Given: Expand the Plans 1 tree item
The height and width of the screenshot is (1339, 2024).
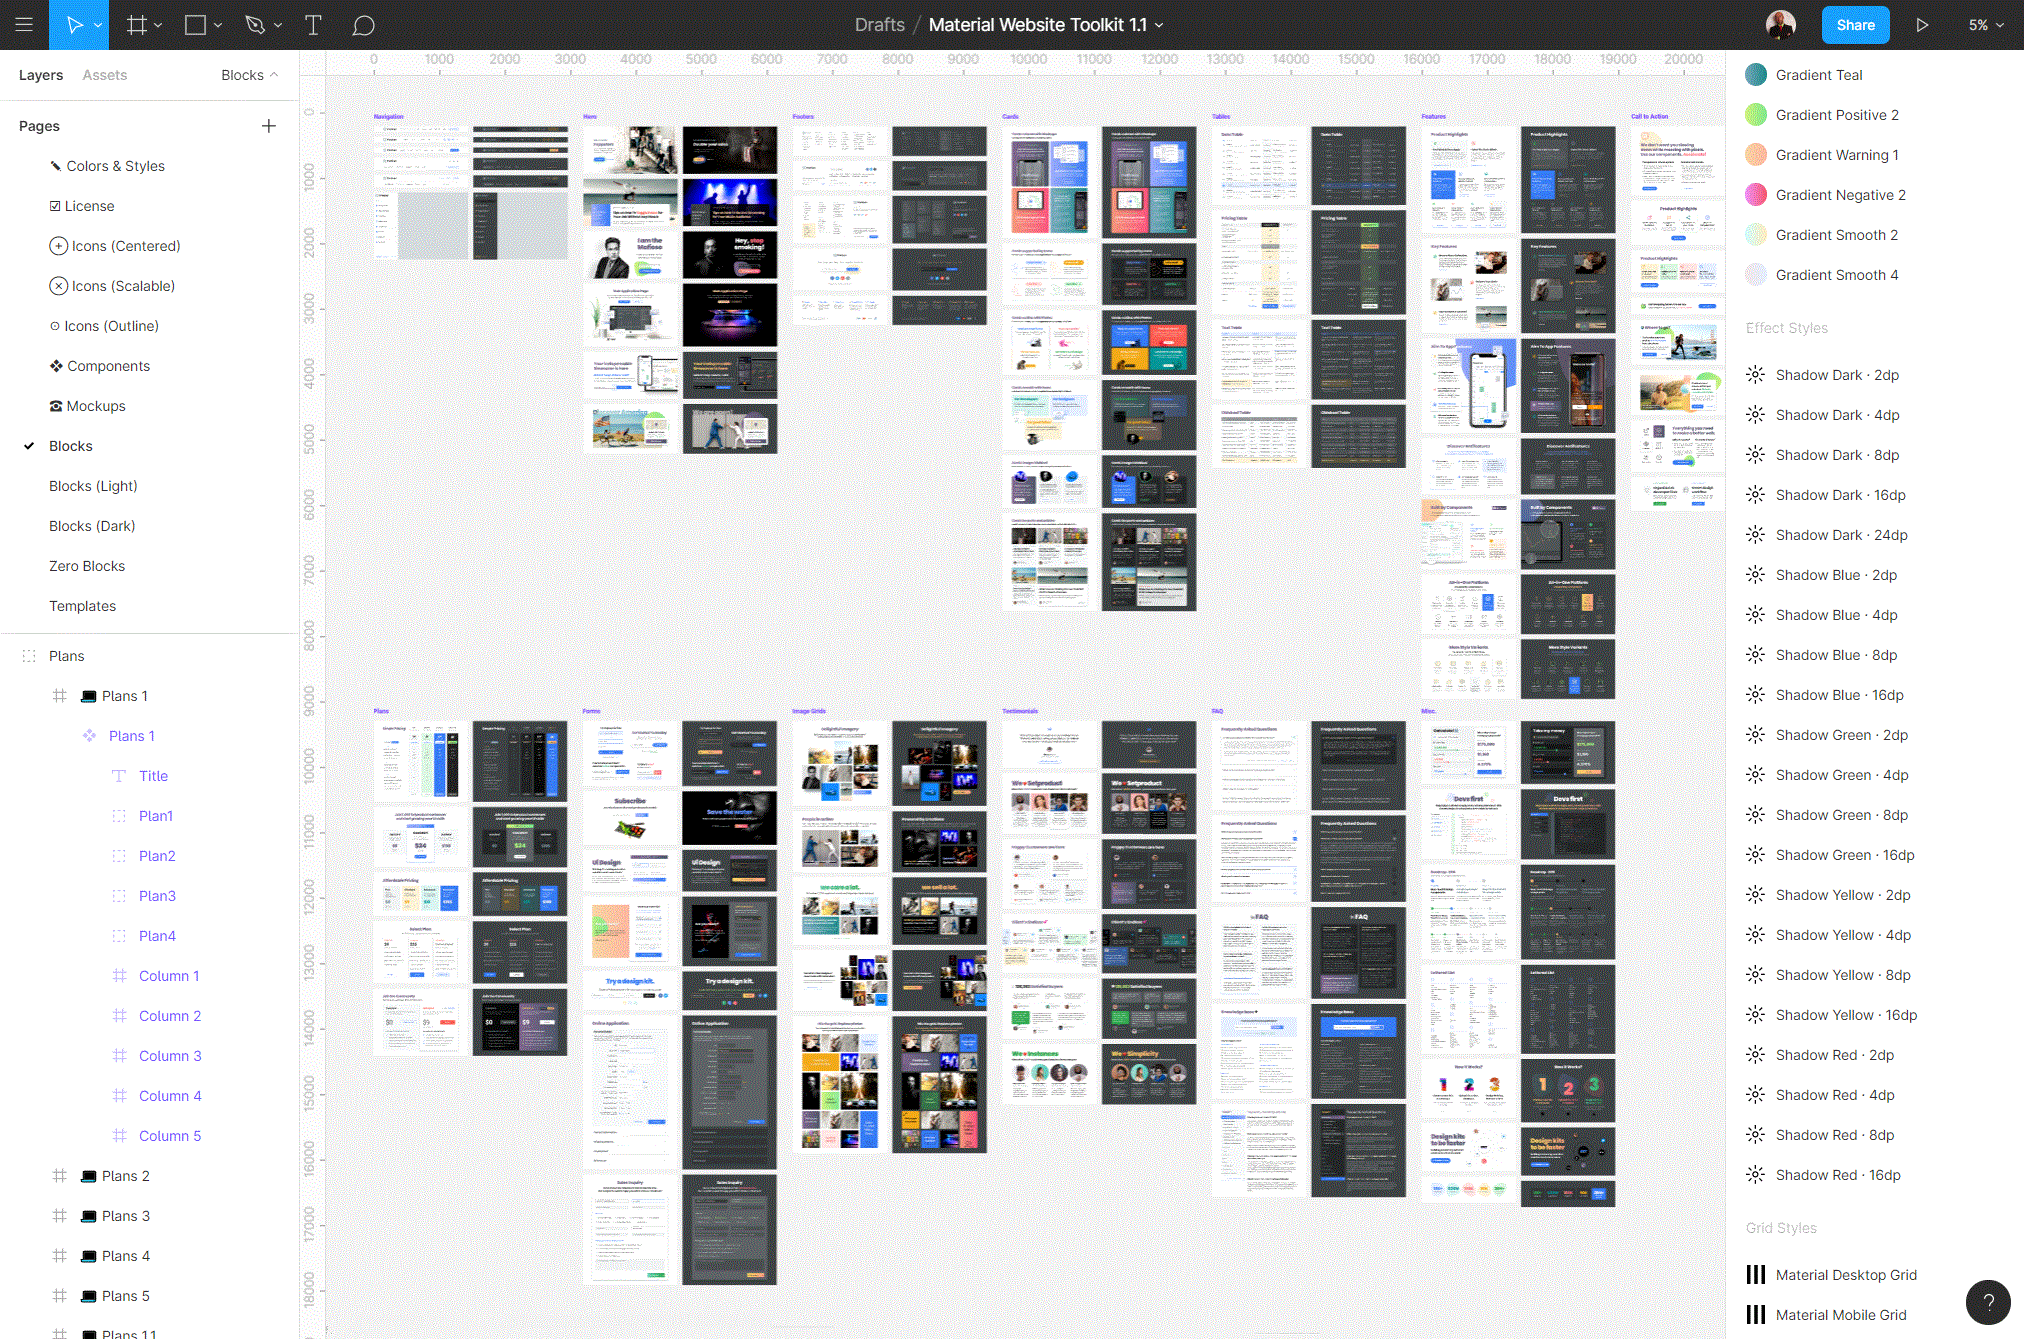Looking at the screenshot, I should click(42, 695).
